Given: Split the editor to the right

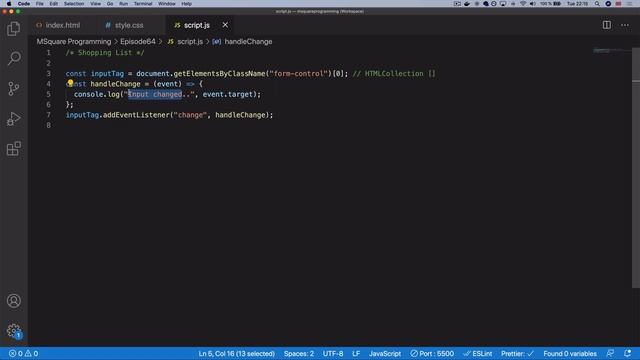Looking at the screenshot, I should tap(607, 25).
